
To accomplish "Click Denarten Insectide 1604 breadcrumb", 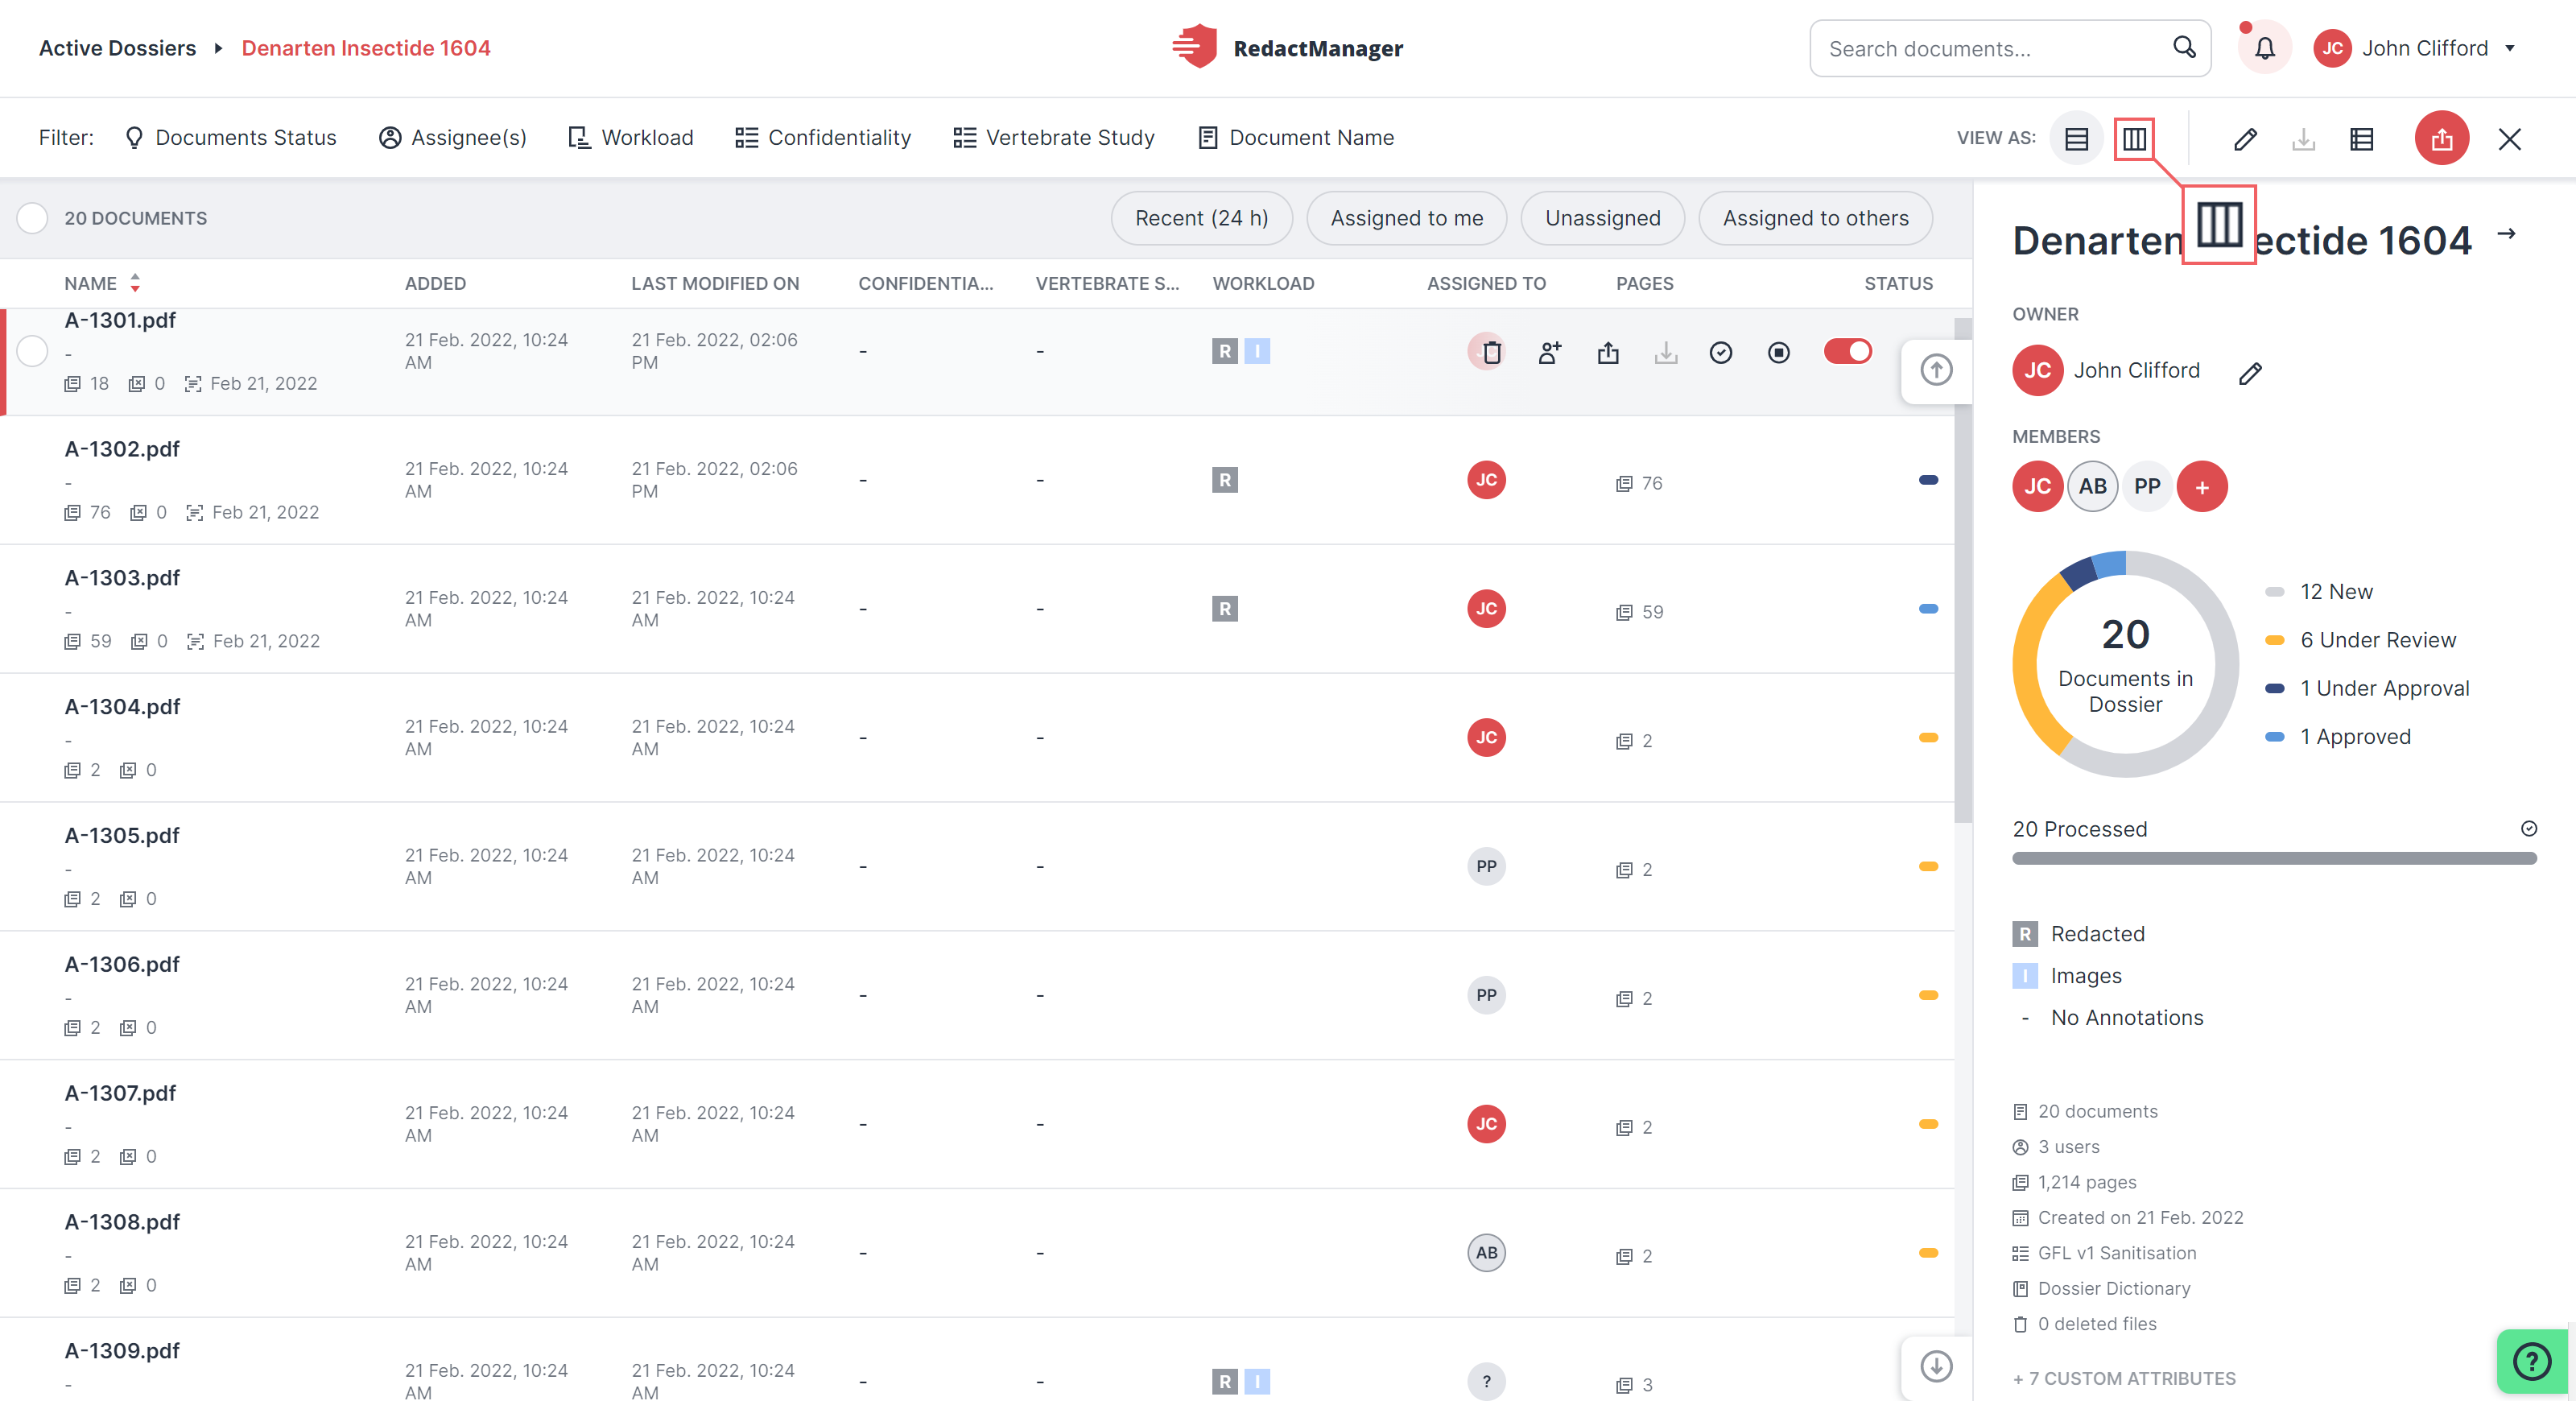I will pyautogui.click(x=366, y=48).
